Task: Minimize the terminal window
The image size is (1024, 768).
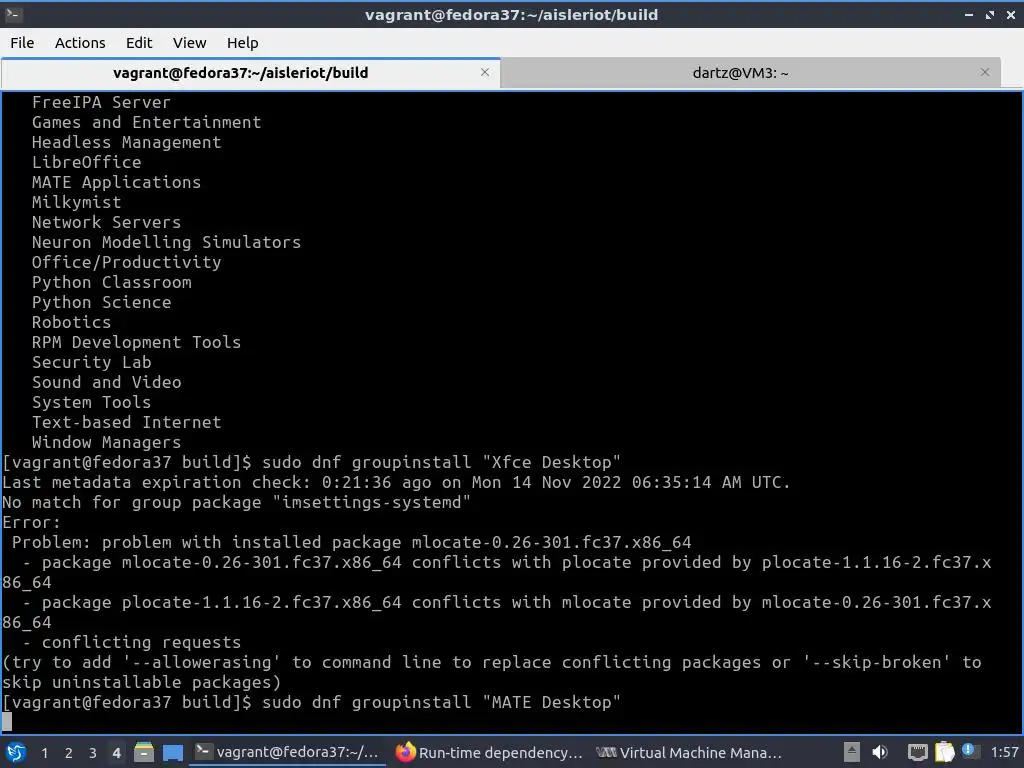Action: pyautogui.click(x=968, y=14)
